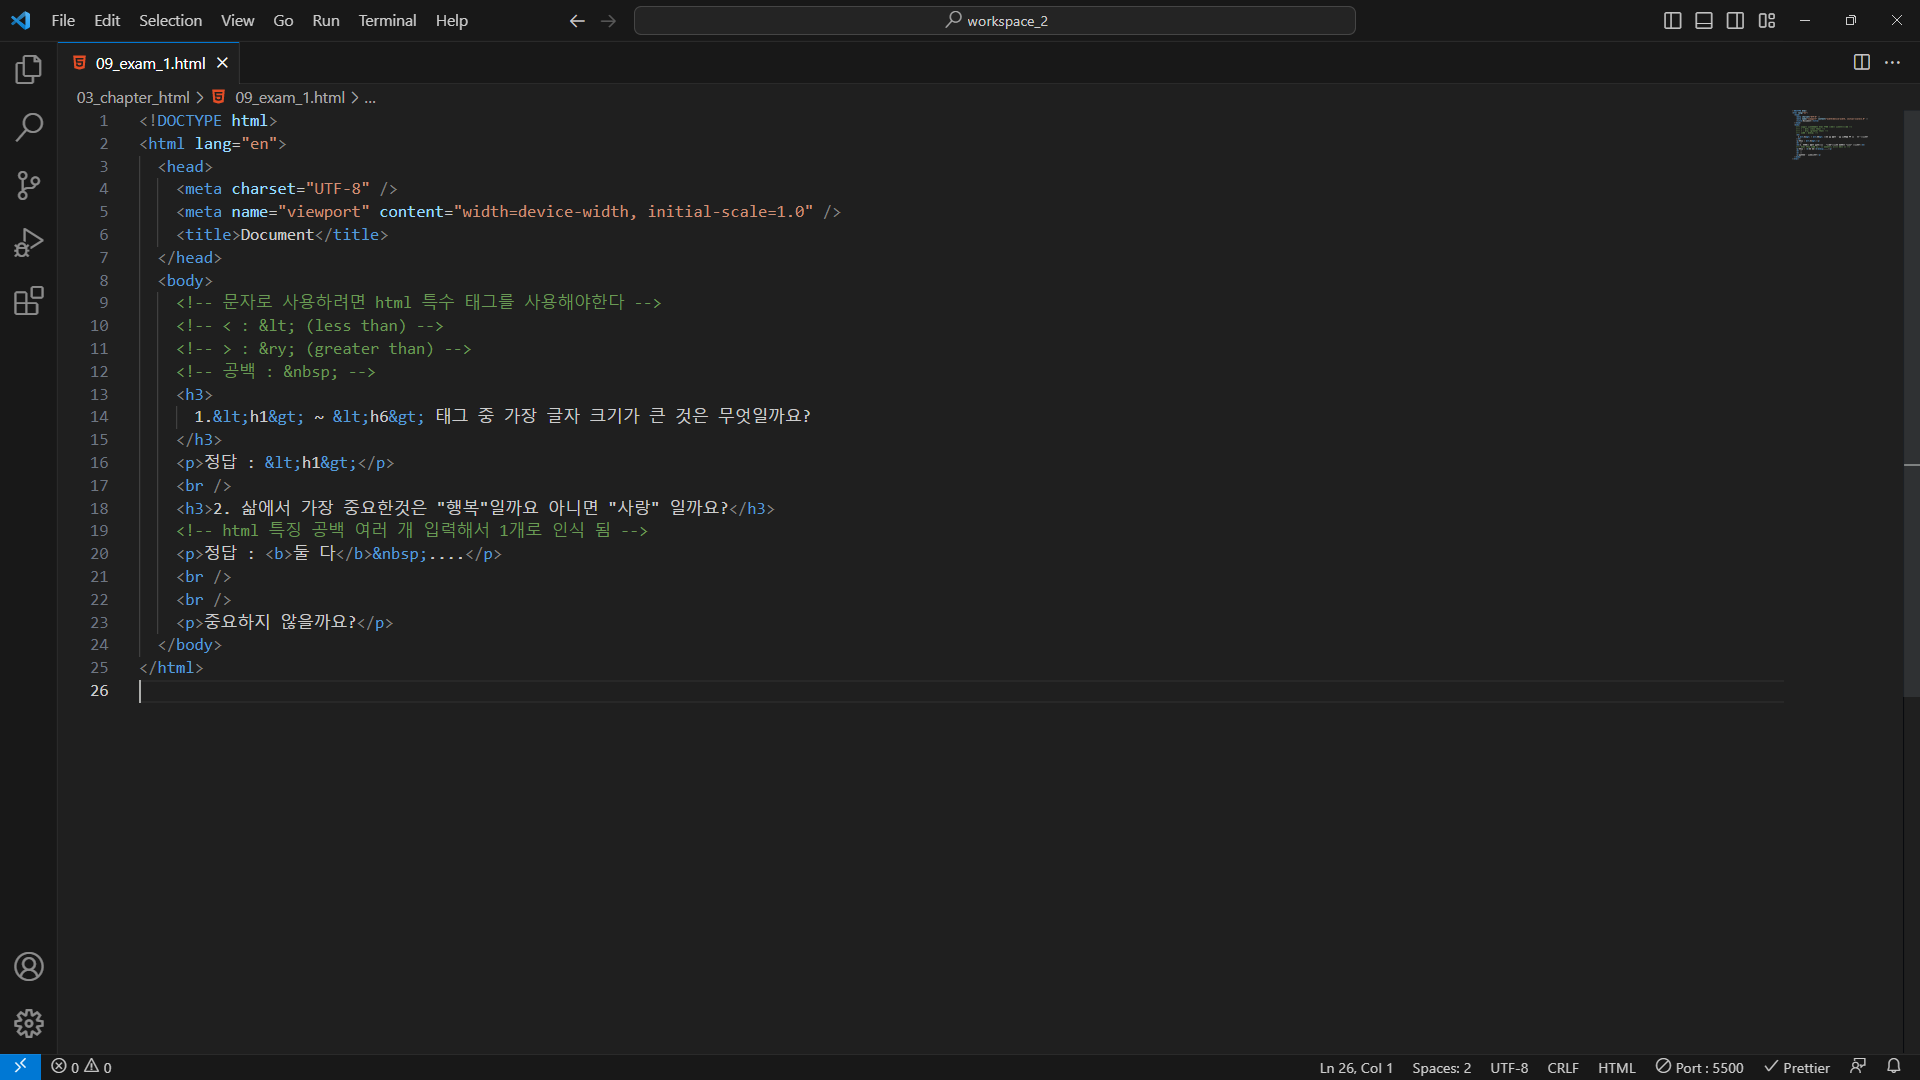Viewport: 1920px width, 1080px height.
Task: Expand 03_chapter_html breadcrumb folder
Action: pyautogui.click(x=133, y=97)
